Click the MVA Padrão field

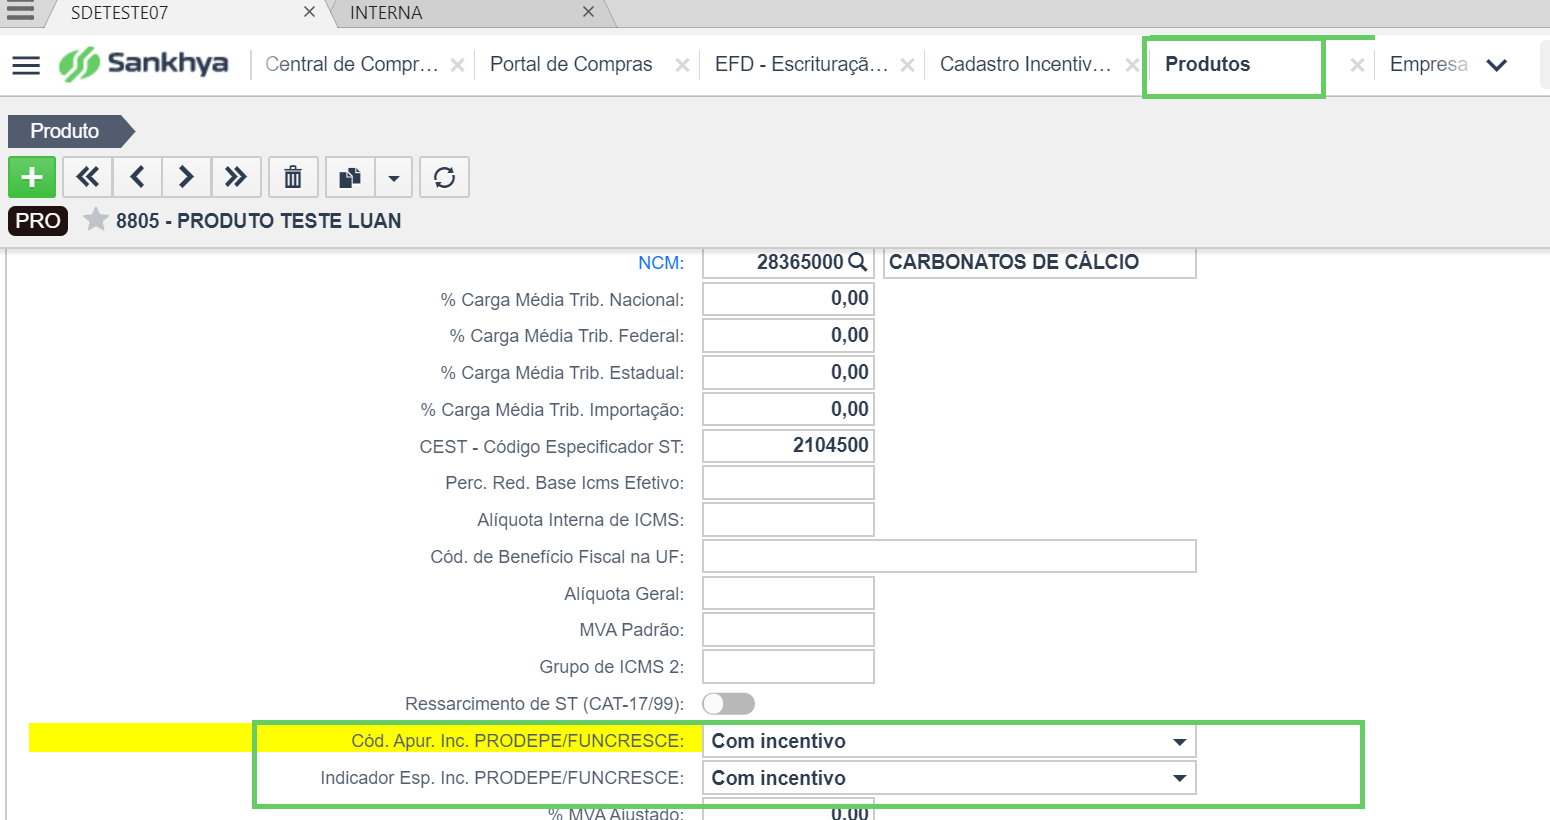click(x=788, y=630)
